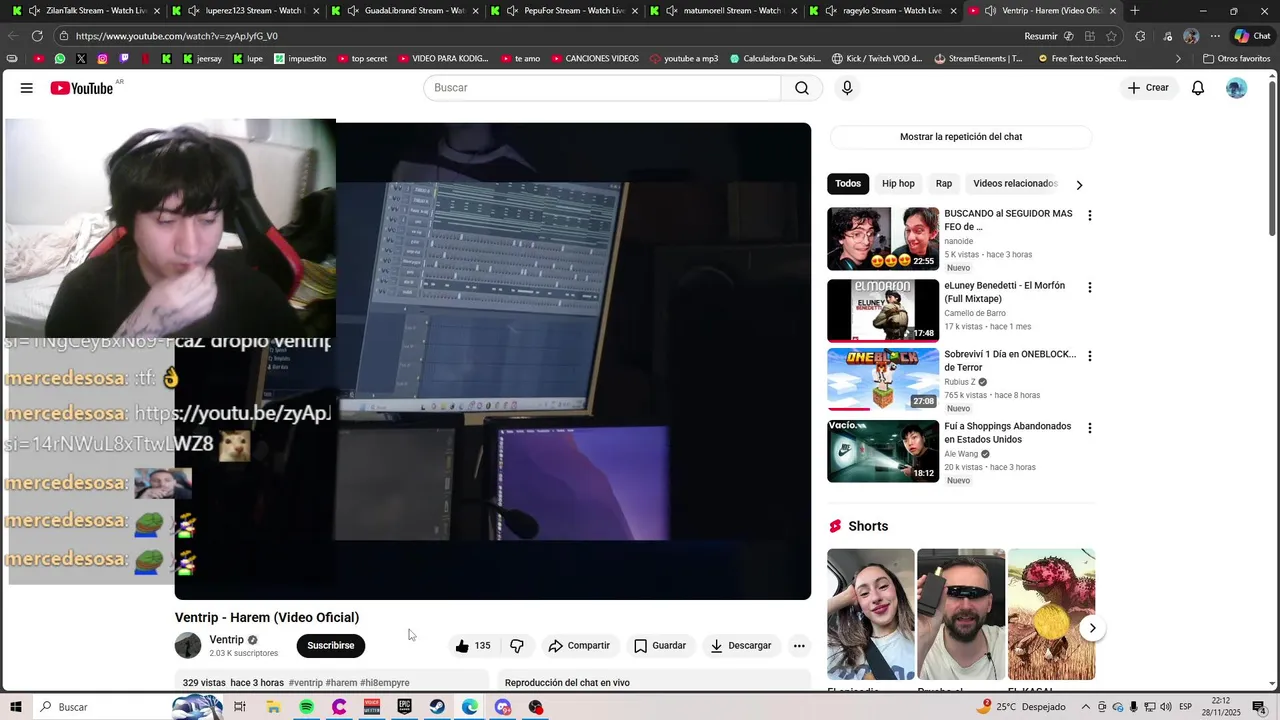Open File Explorer from the taskbar
The width and height of the screenshot is (1280, 720).
pyautogui.click(x=273, y=707)
